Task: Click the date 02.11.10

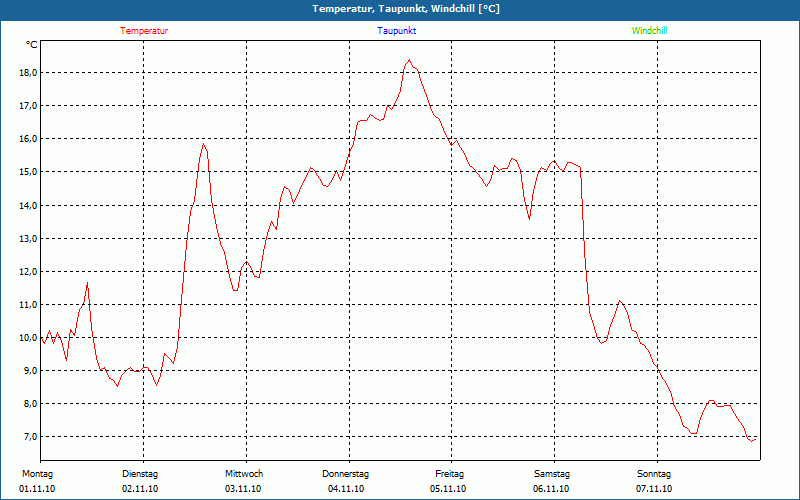Action: (140, 489)
